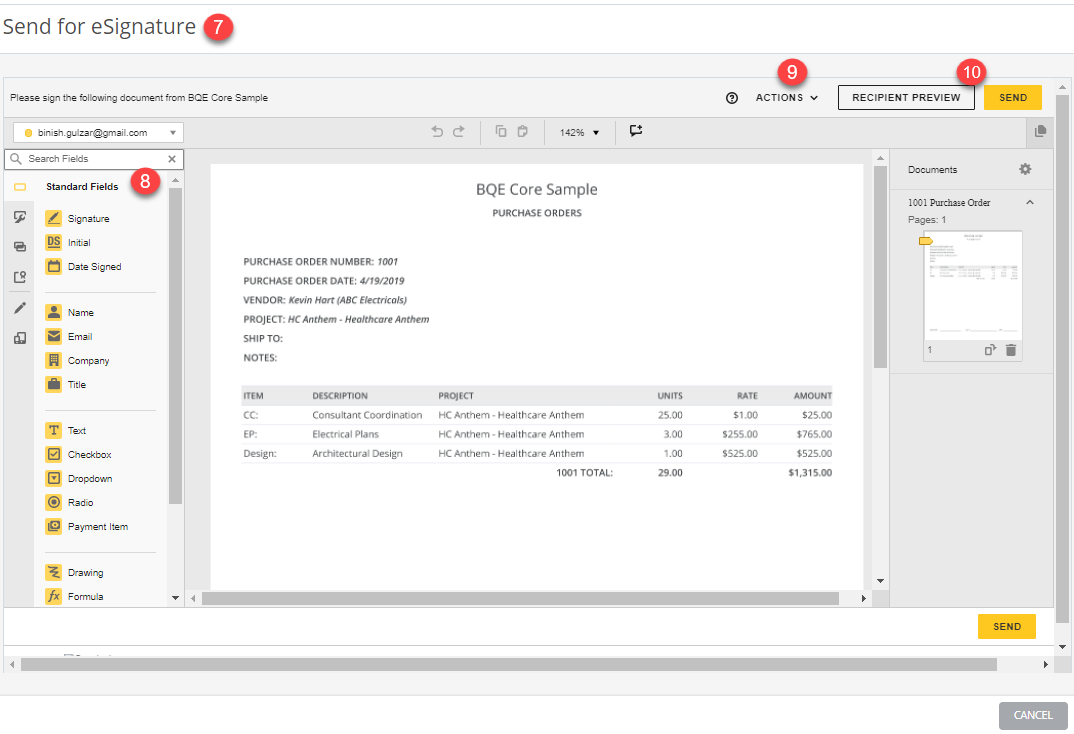Click the rotate page icon under thumbnail
The height and width of the screenshot is (734, 1074).
[x=990, y=350]
